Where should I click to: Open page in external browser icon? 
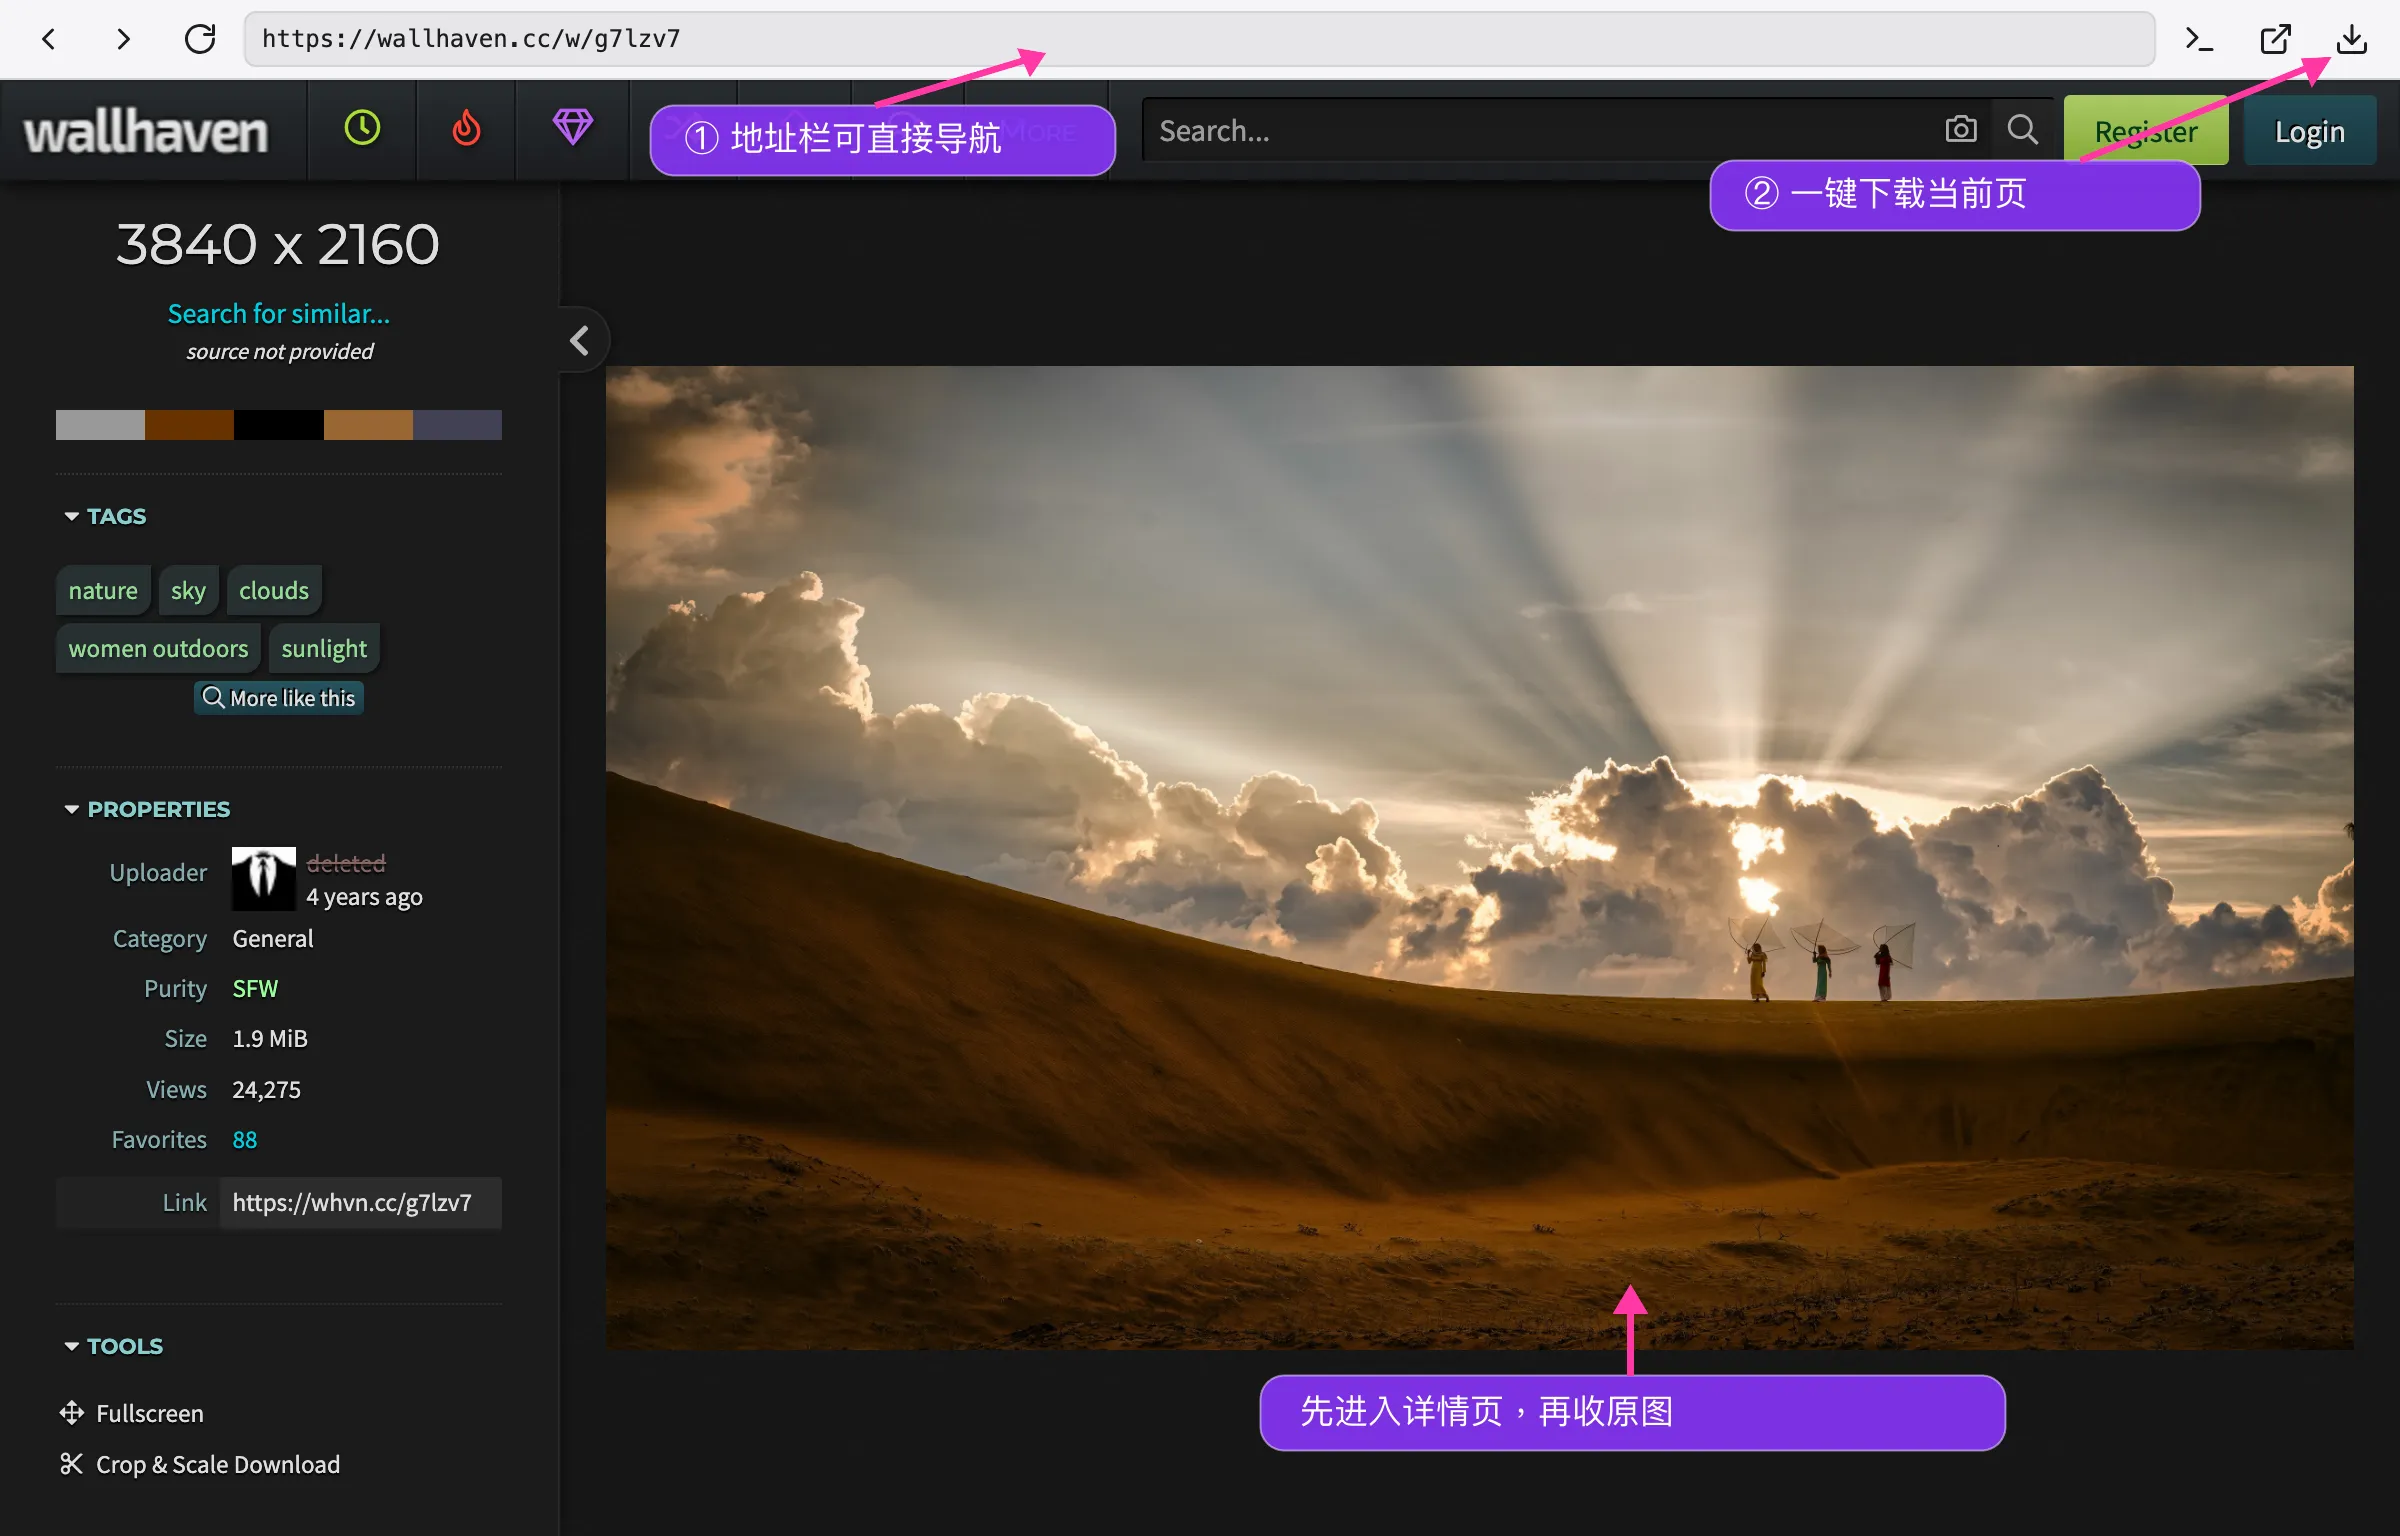point(2275,39)
